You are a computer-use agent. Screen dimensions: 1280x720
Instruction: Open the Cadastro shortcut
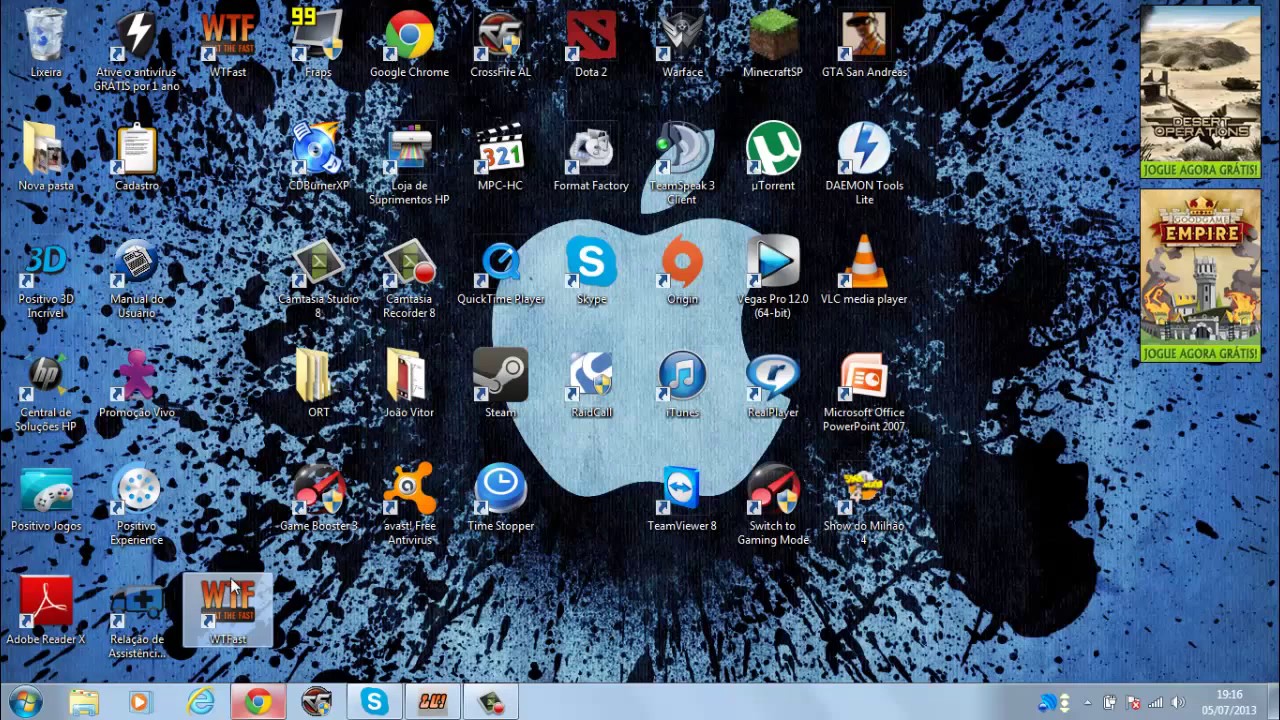(137, 156)
